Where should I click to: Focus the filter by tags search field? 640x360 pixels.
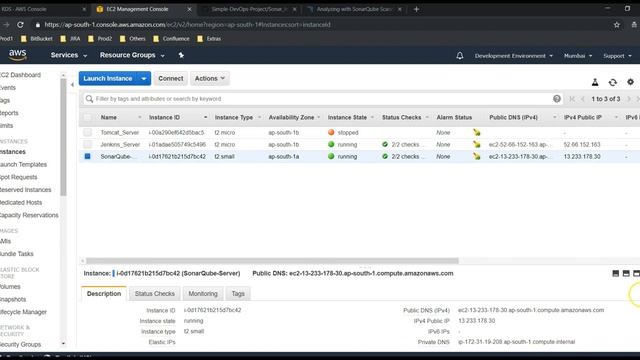pyautogui.click(x=322, y=99)
